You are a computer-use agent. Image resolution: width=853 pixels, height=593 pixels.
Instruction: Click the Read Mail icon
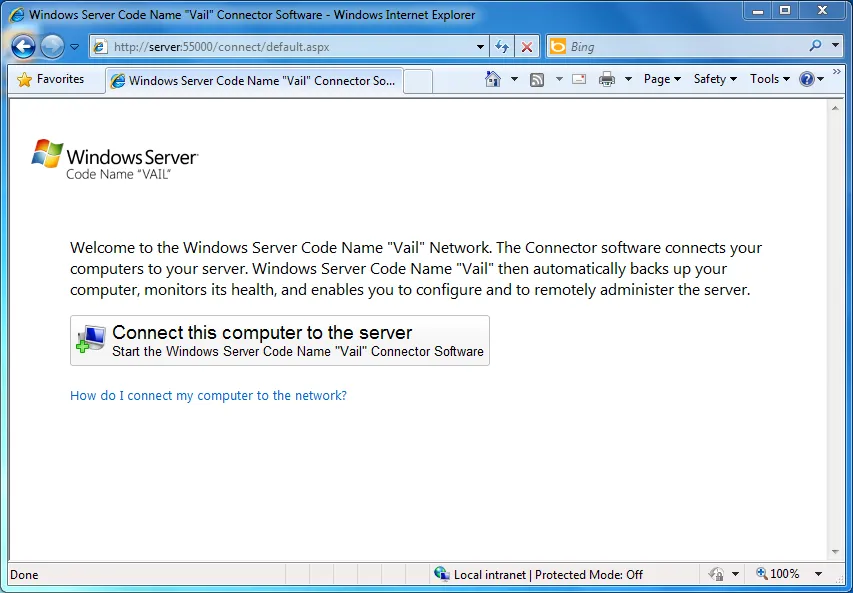tap(579, 79)
